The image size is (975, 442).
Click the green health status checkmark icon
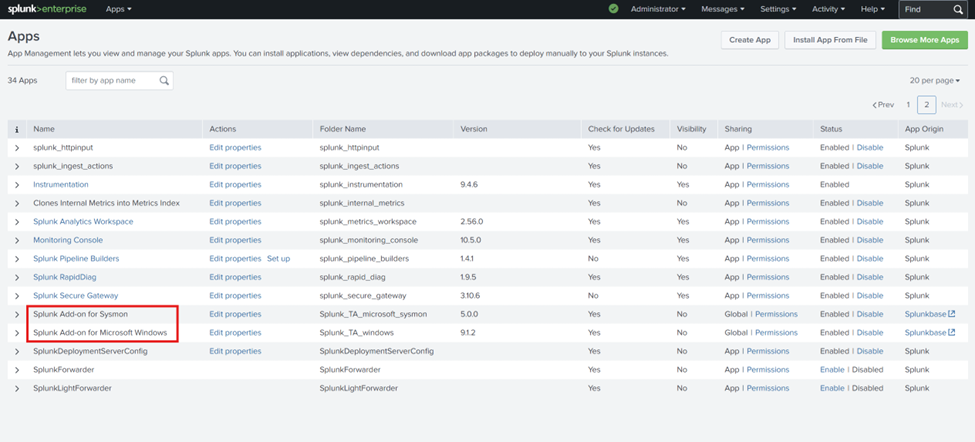pyautogui.click(x=614, y=9)
